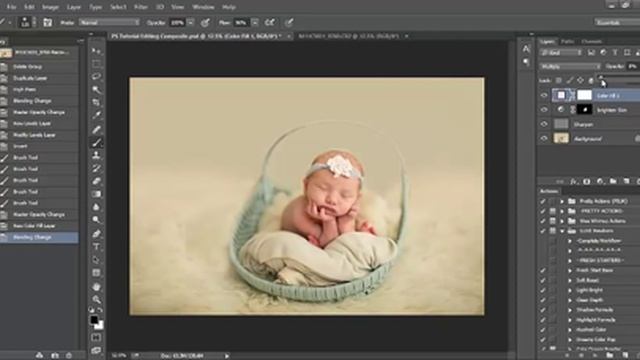640x360 pixels.
Task: Select the Quick Selection tool
Action: [96, 89]
